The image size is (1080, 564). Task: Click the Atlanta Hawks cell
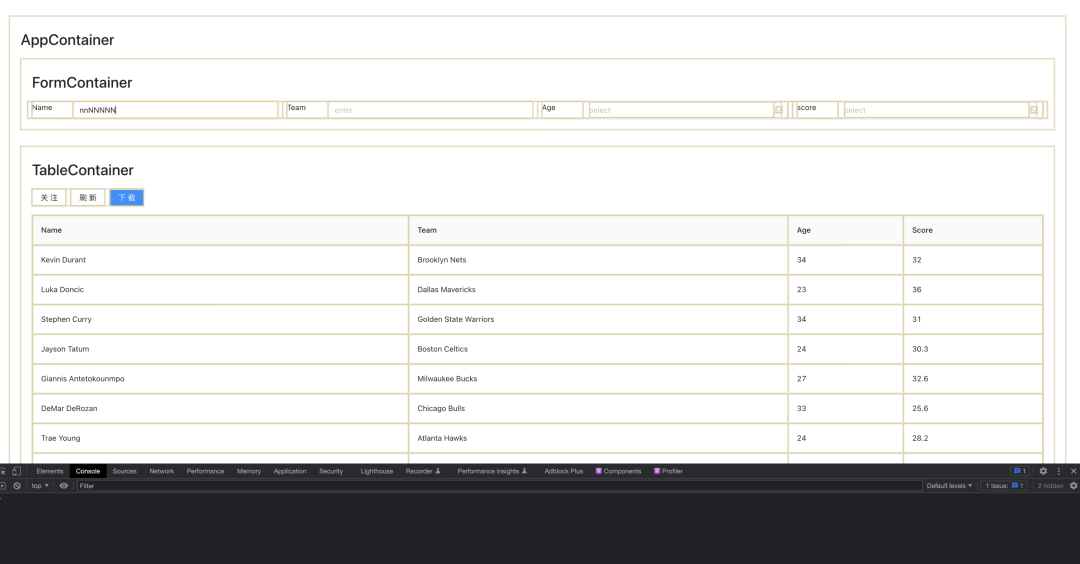598,437
